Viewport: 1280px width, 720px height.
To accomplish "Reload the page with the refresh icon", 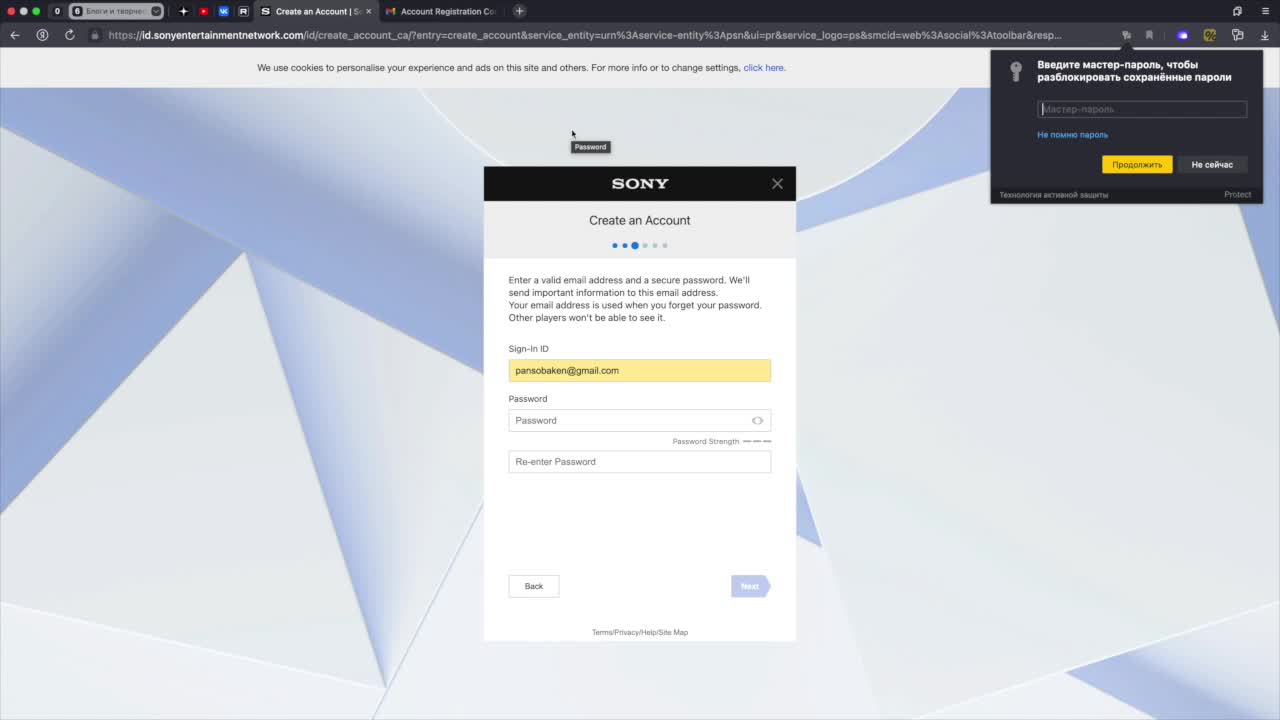I will [x=69, y=35].
